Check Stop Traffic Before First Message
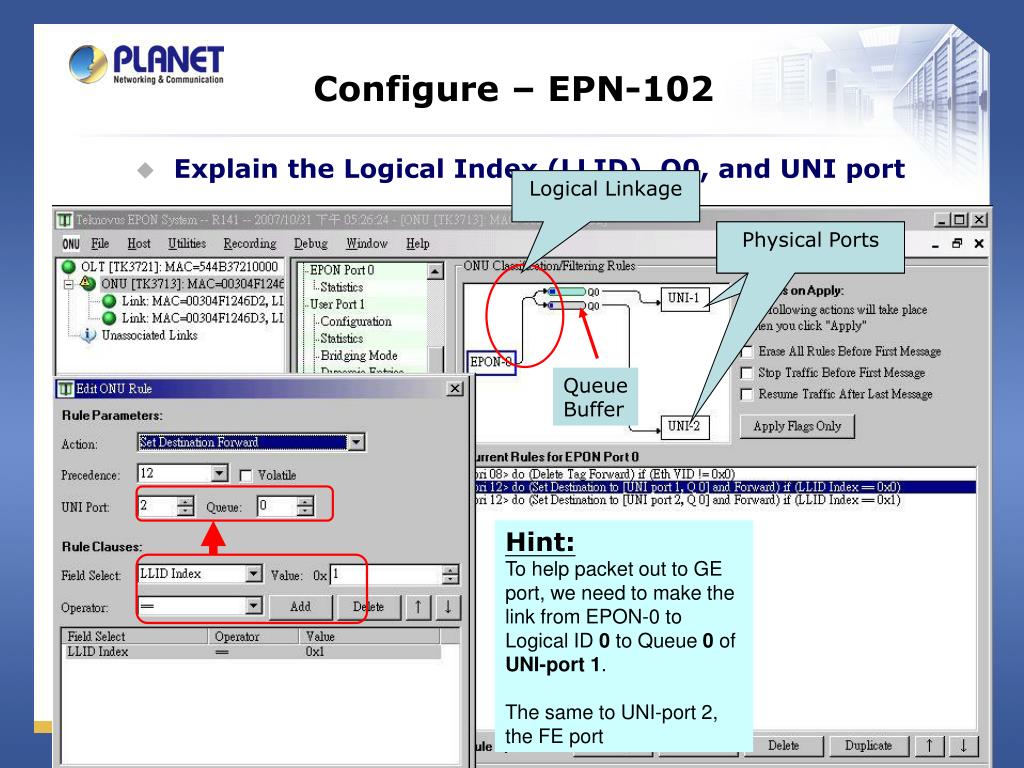The image size is (1024, 768). [x=746, y=373]
